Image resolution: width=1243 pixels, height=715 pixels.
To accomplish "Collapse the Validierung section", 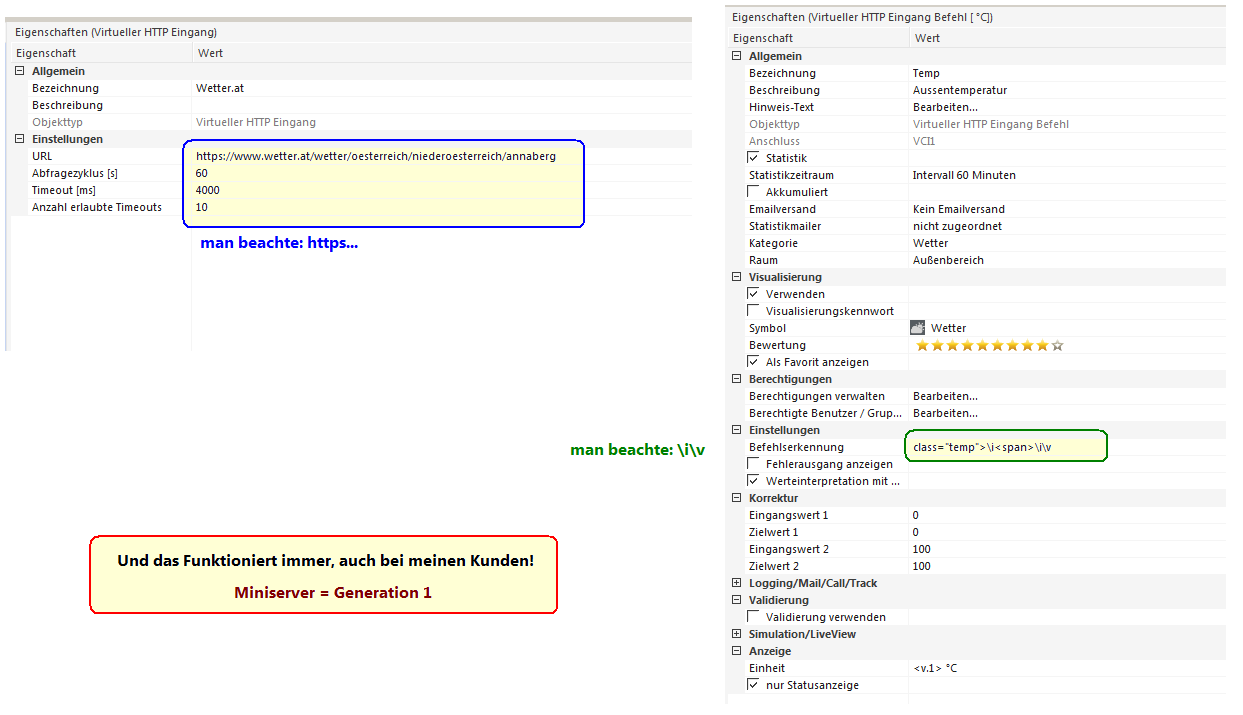I will 737,600.
